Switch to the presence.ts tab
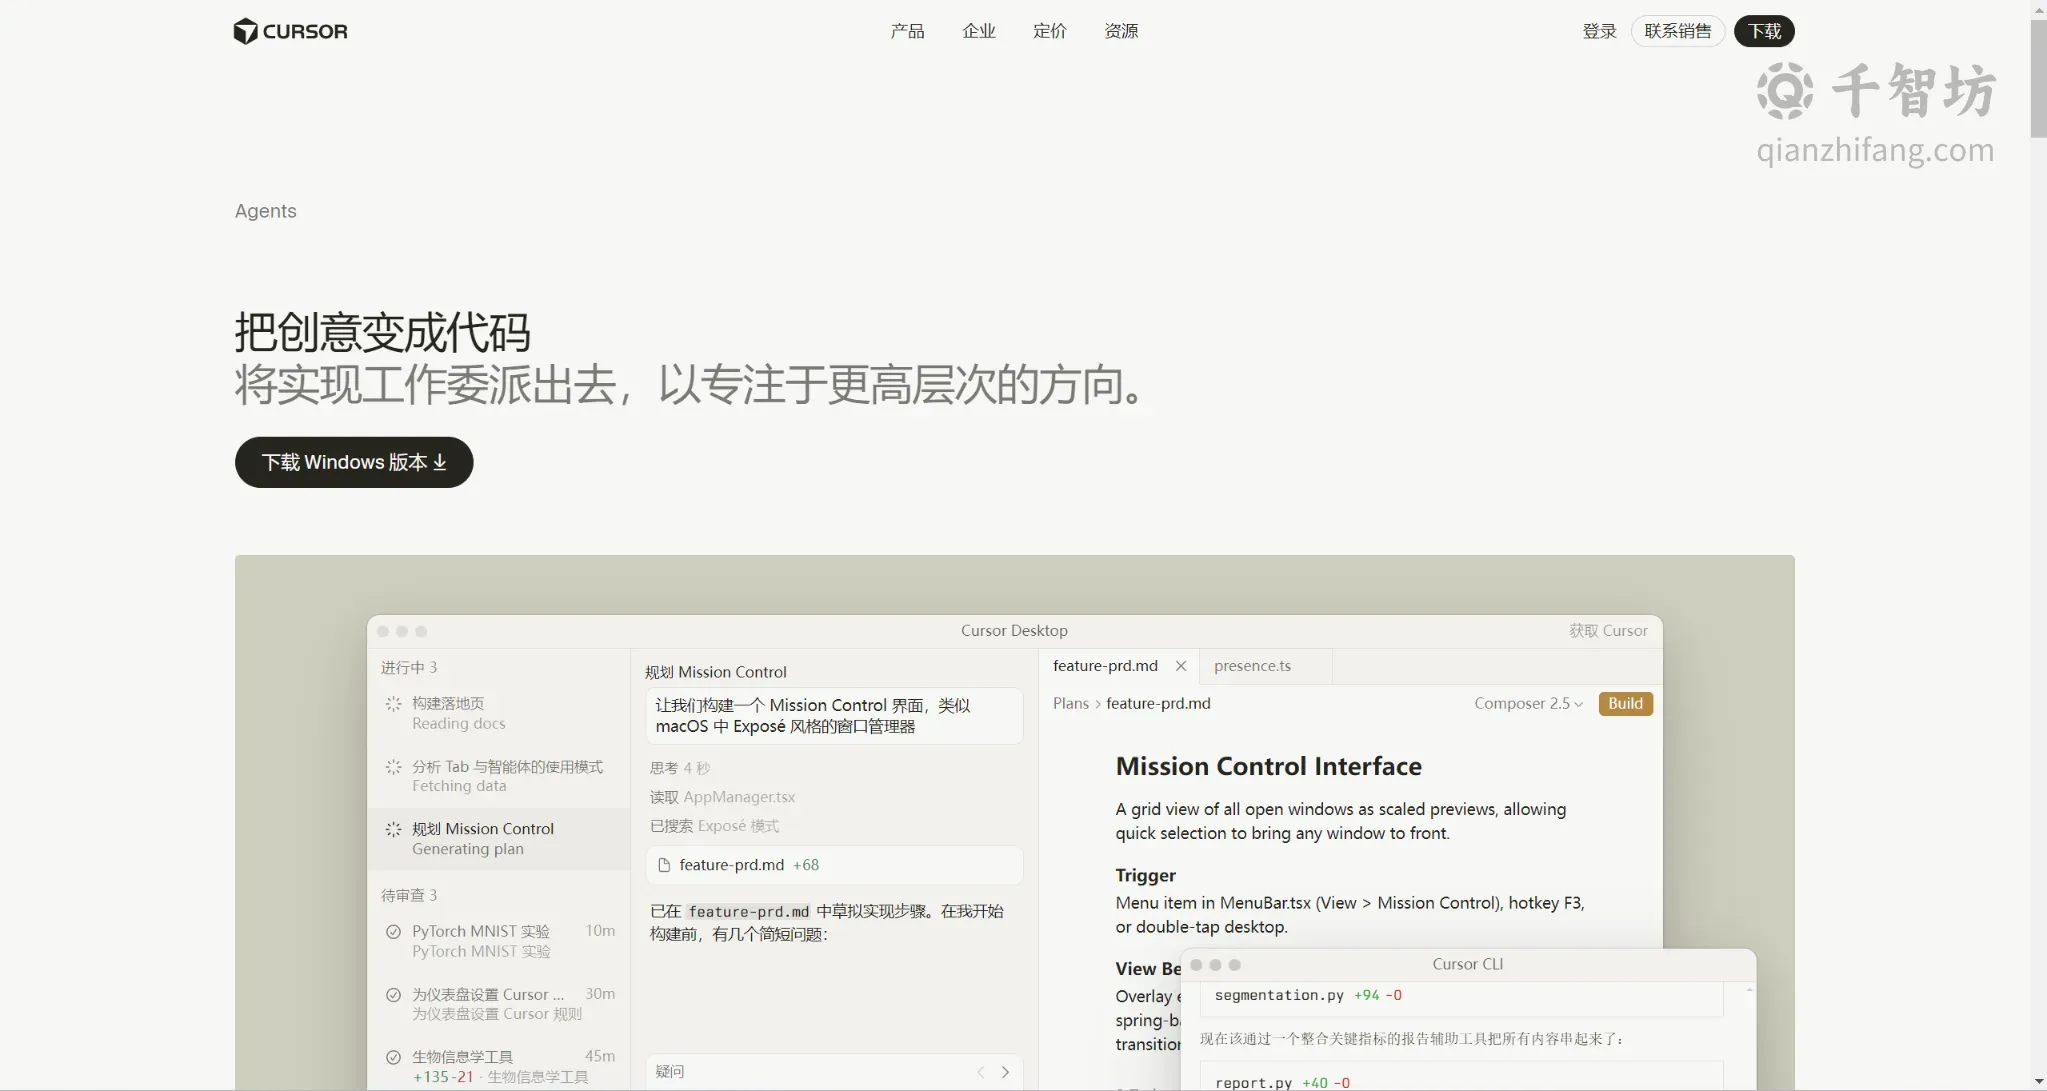The height and width of the screenshot is (1091, 2047). (x=1252, y=666)
